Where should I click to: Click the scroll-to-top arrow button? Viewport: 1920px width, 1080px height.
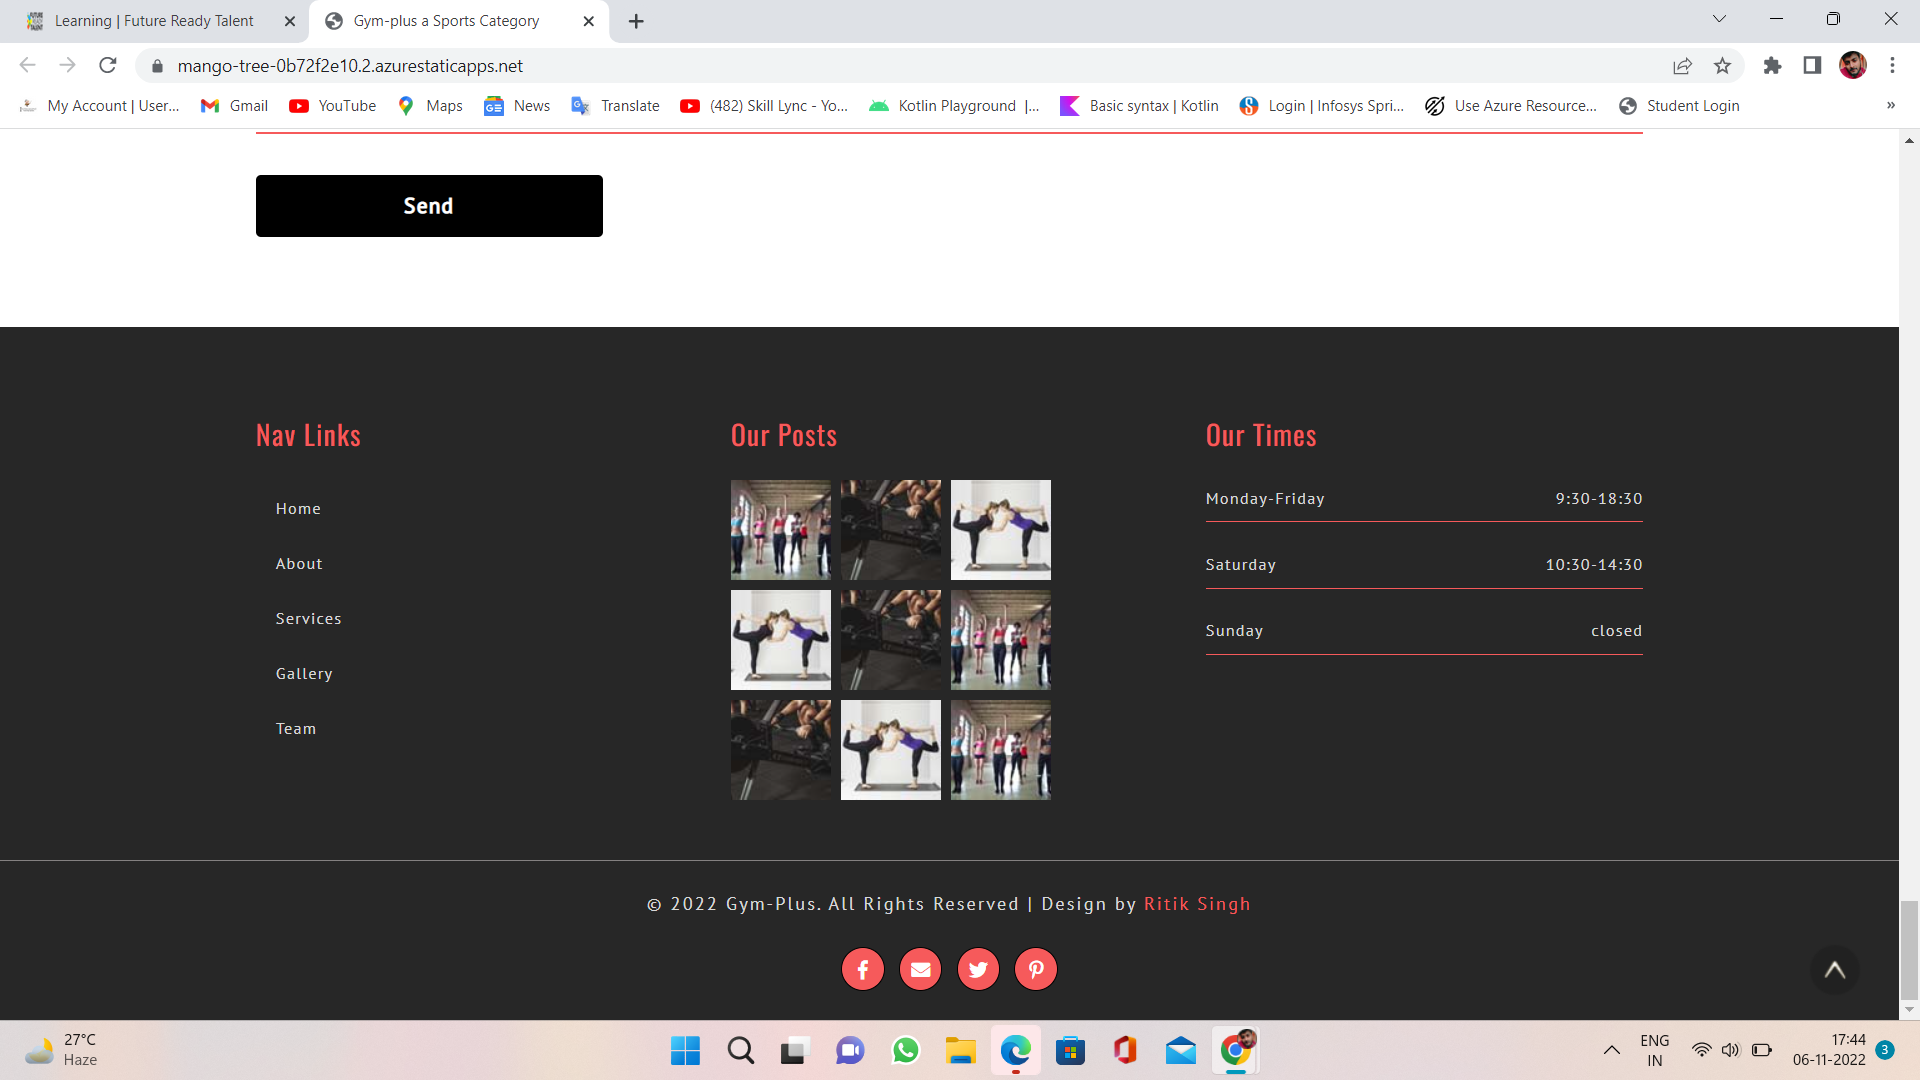tap(1834, 970)
